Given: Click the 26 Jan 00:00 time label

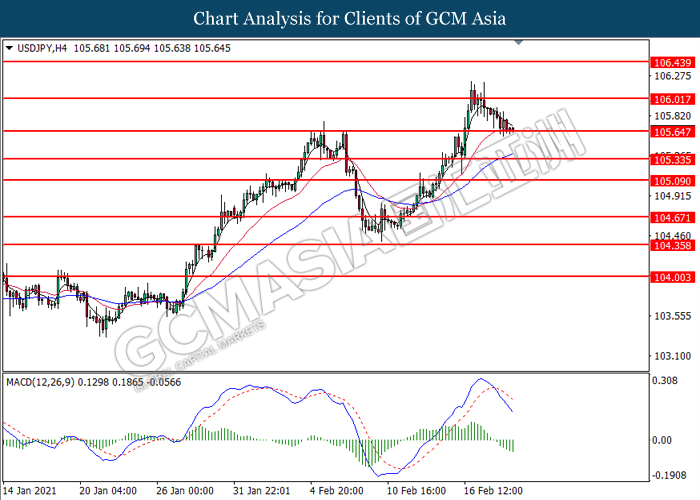Looking at the screenshot, I should pos(185,491).
